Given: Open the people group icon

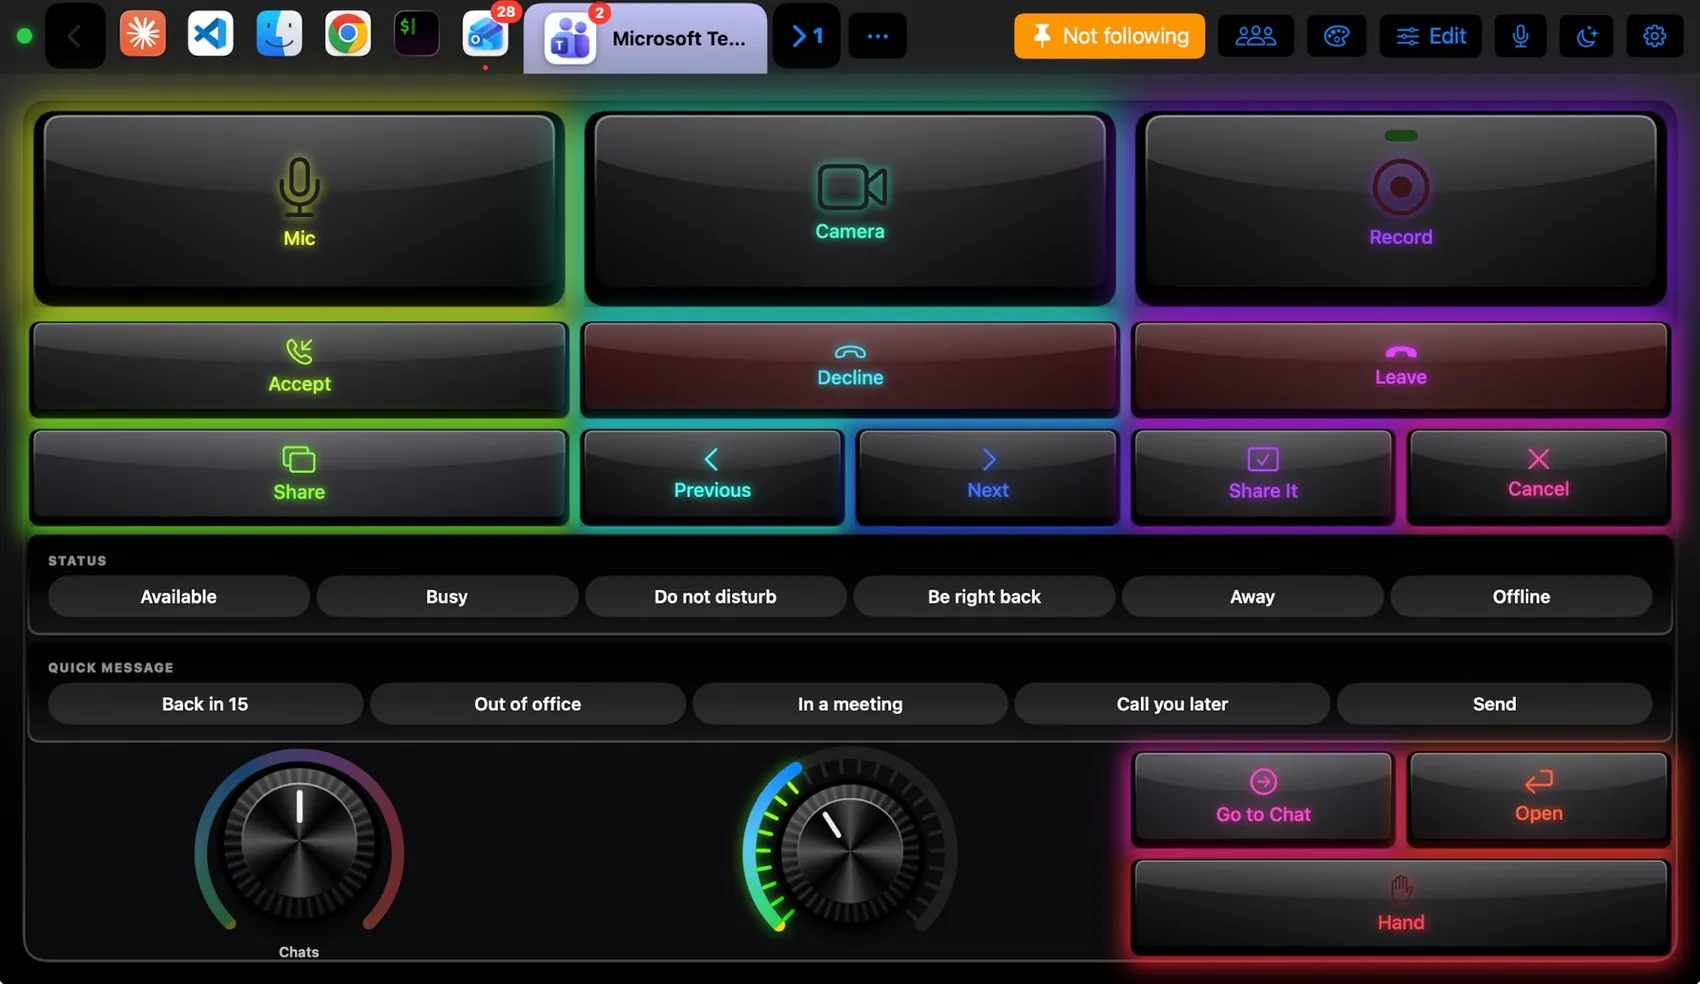Looking at the screenshot, I should (x=1255, y=36).
